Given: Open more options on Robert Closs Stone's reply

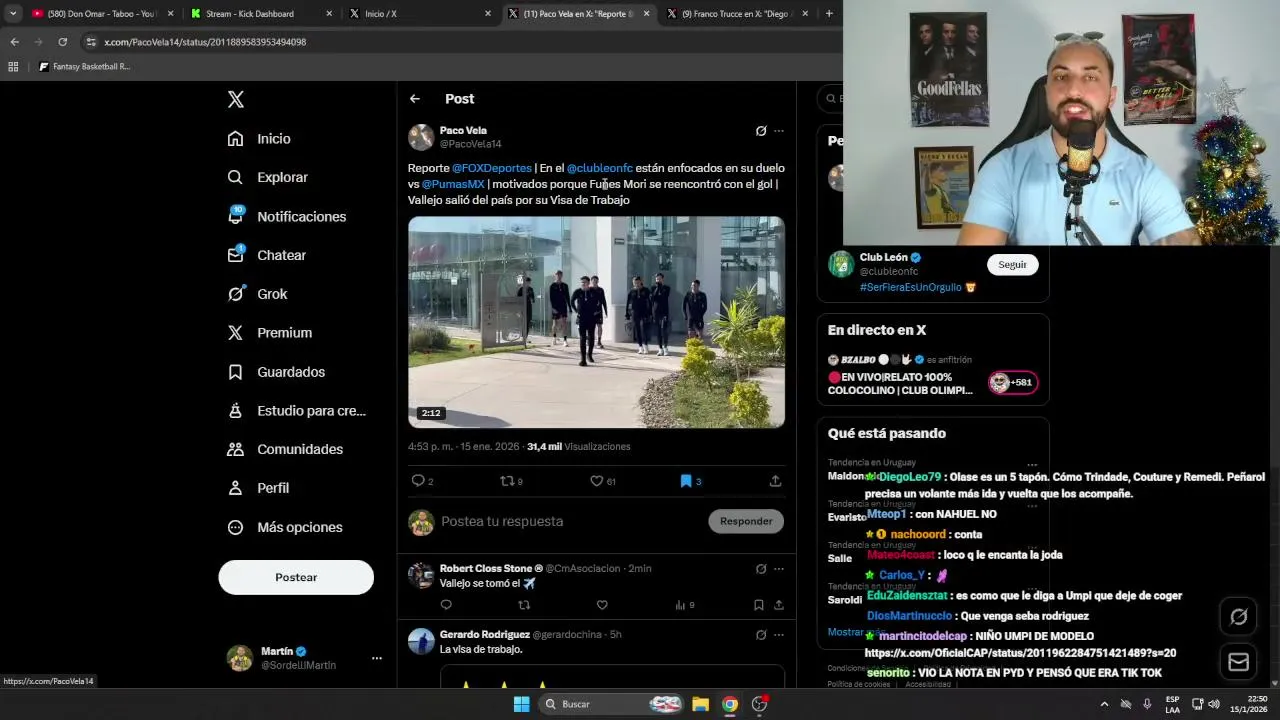Looking at the screenshot, I should [779, 568].
